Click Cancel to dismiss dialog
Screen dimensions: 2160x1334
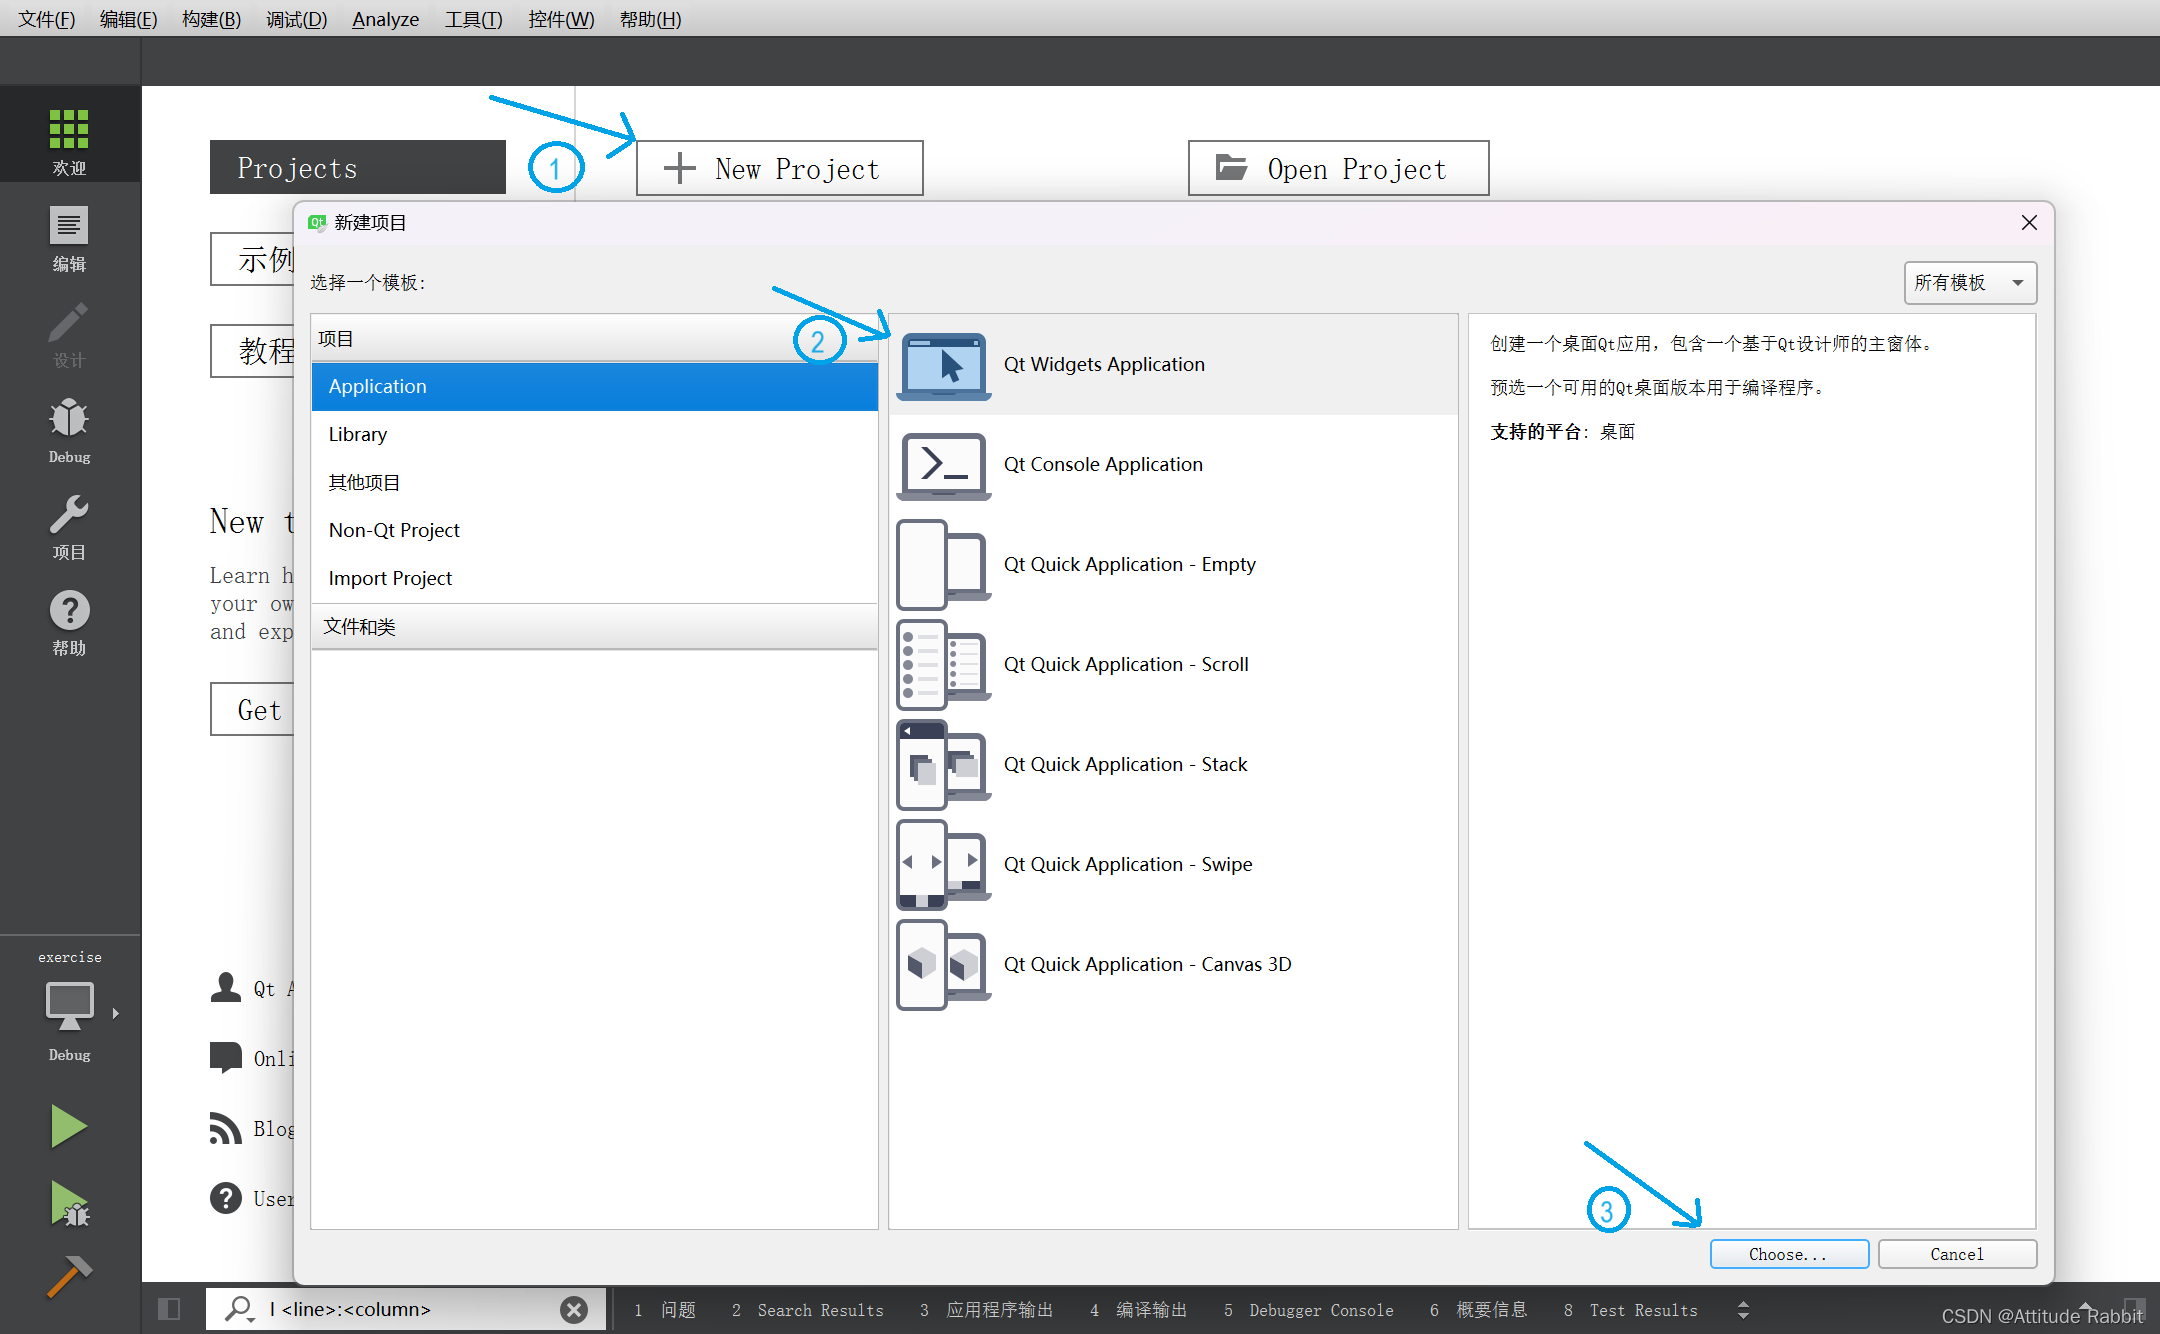pos(1956,1251)
